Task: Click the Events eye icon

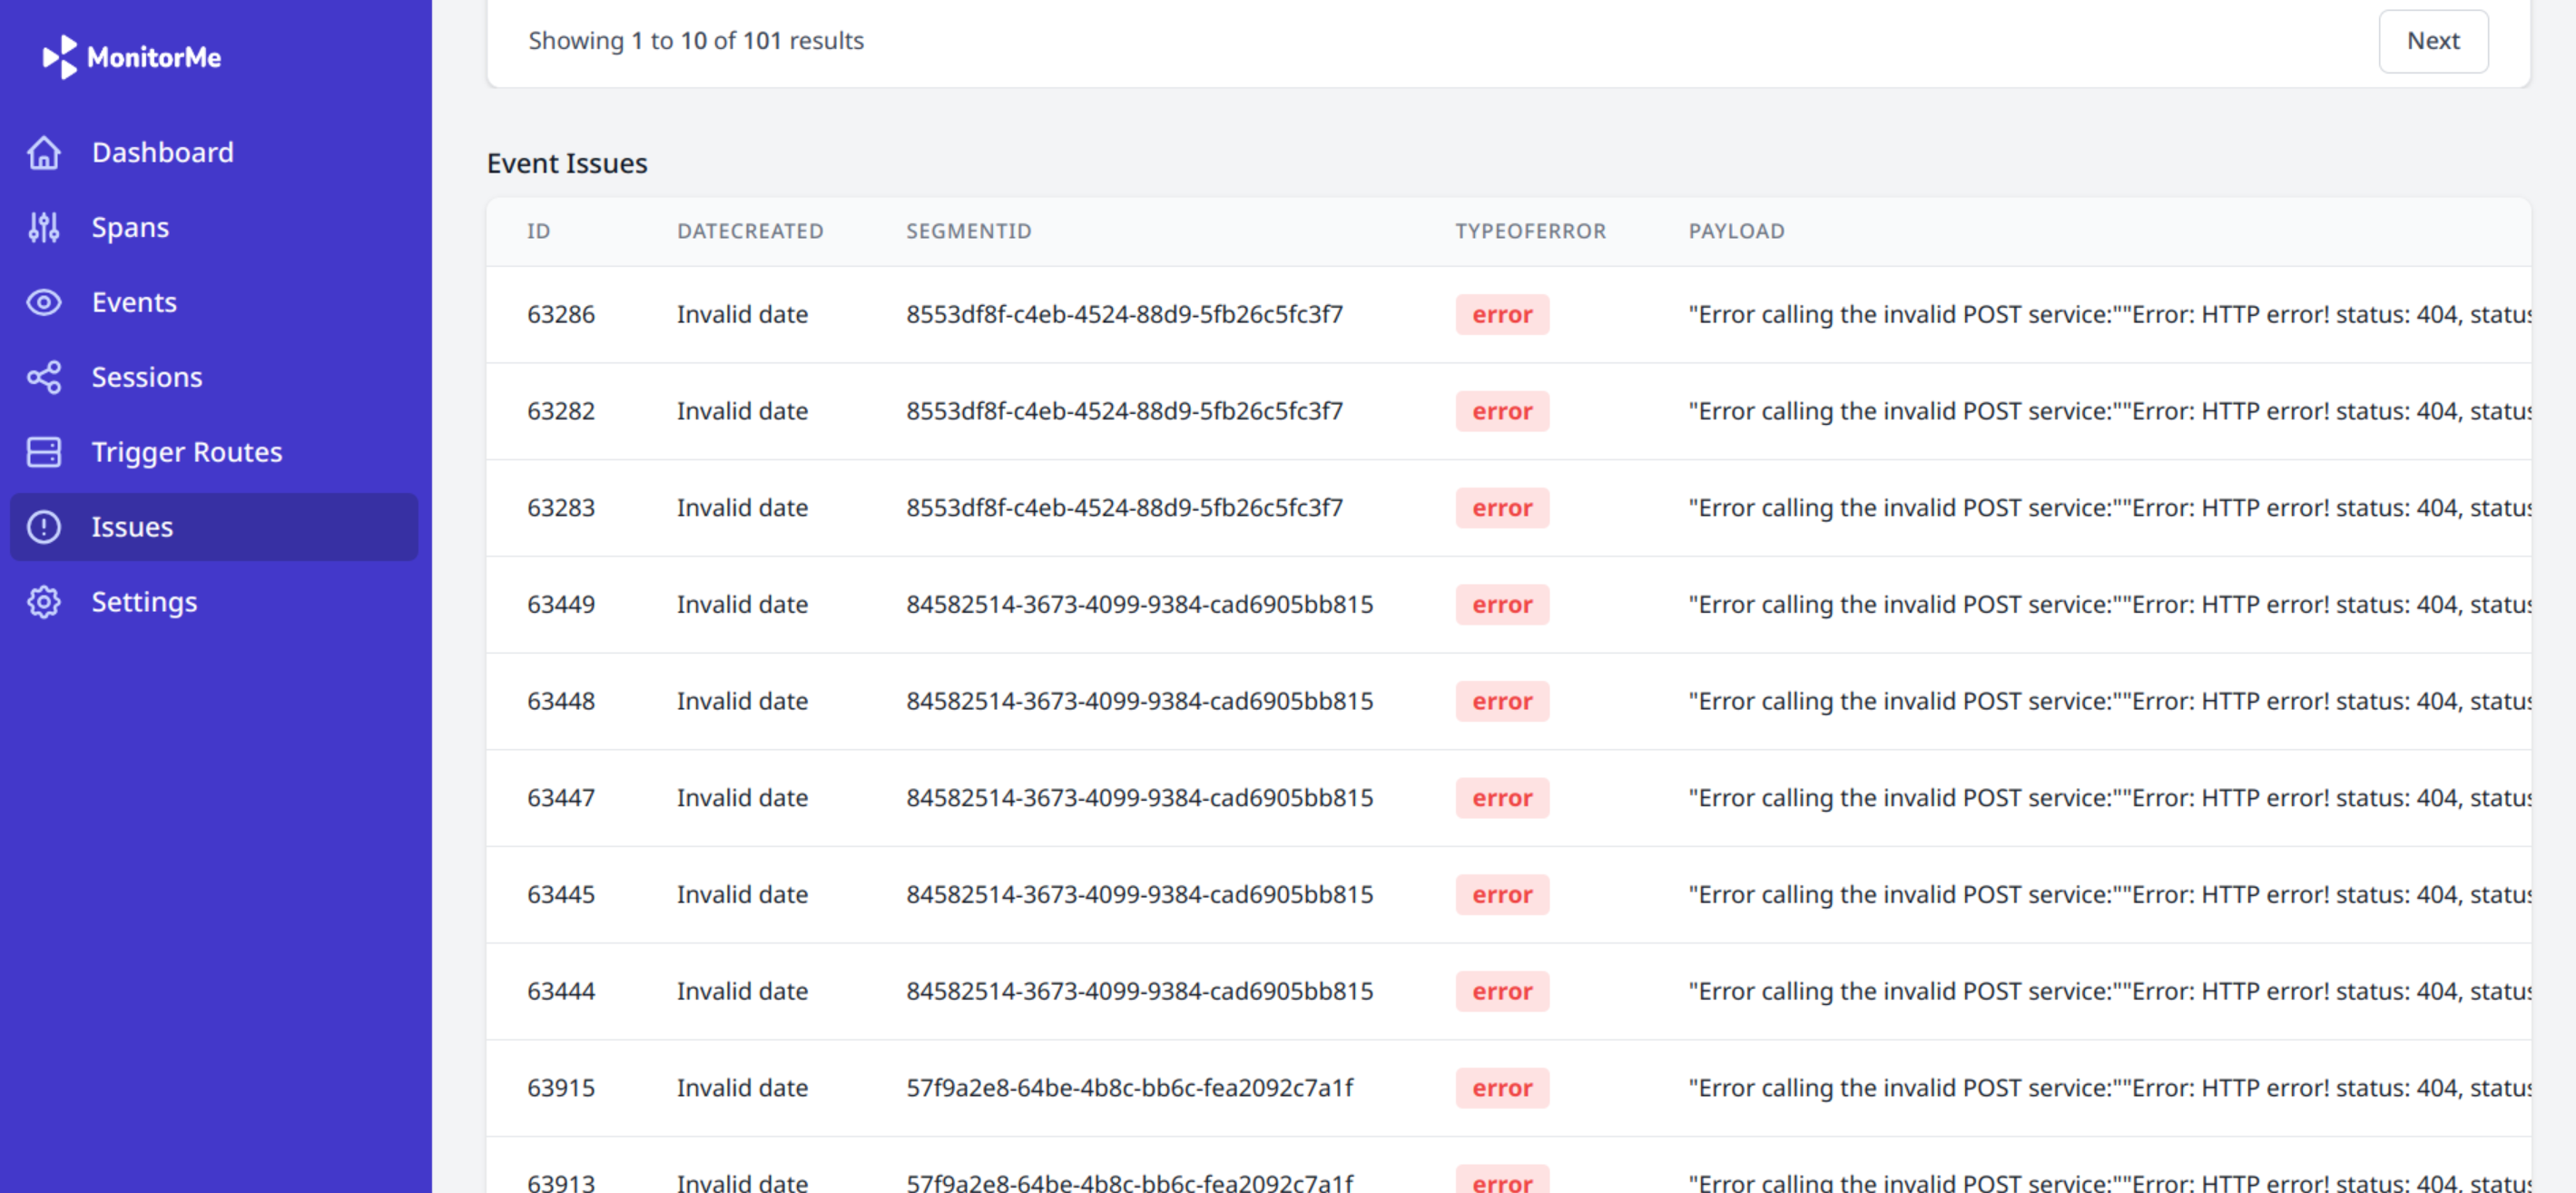Action: pos(44,302)
